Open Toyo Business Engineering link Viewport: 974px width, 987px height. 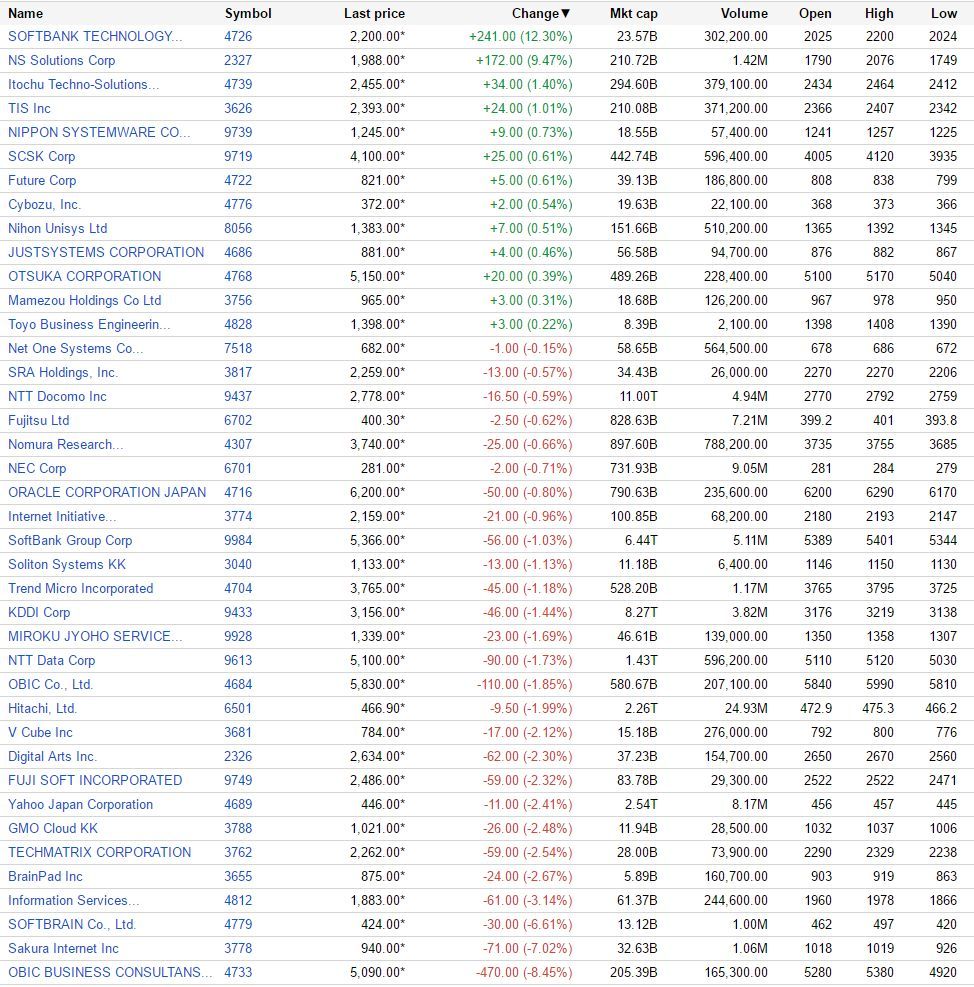pyautogui.click(x=89, y=324)
